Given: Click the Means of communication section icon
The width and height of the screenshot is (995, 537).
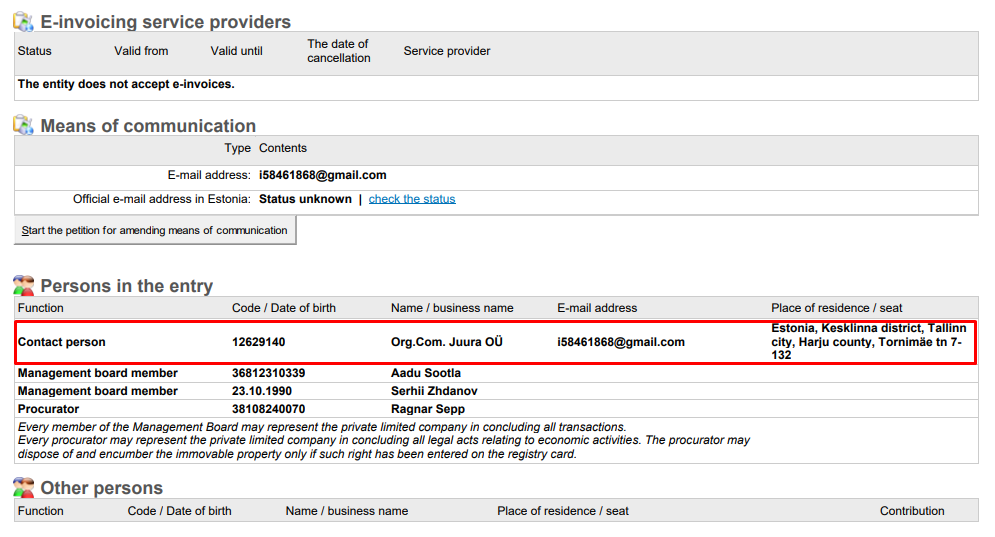Looking at the screenshot, I should point(23,125).
